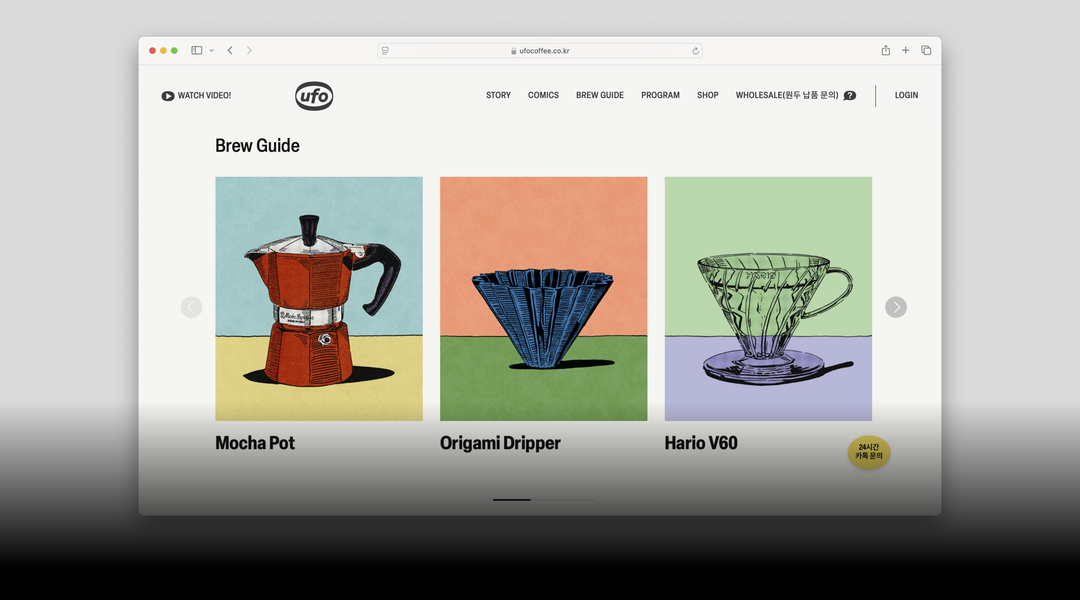Click the KakaoTalk chat bubble icon beside Wholesale
1080x600 pixels.
pos(850,96)
